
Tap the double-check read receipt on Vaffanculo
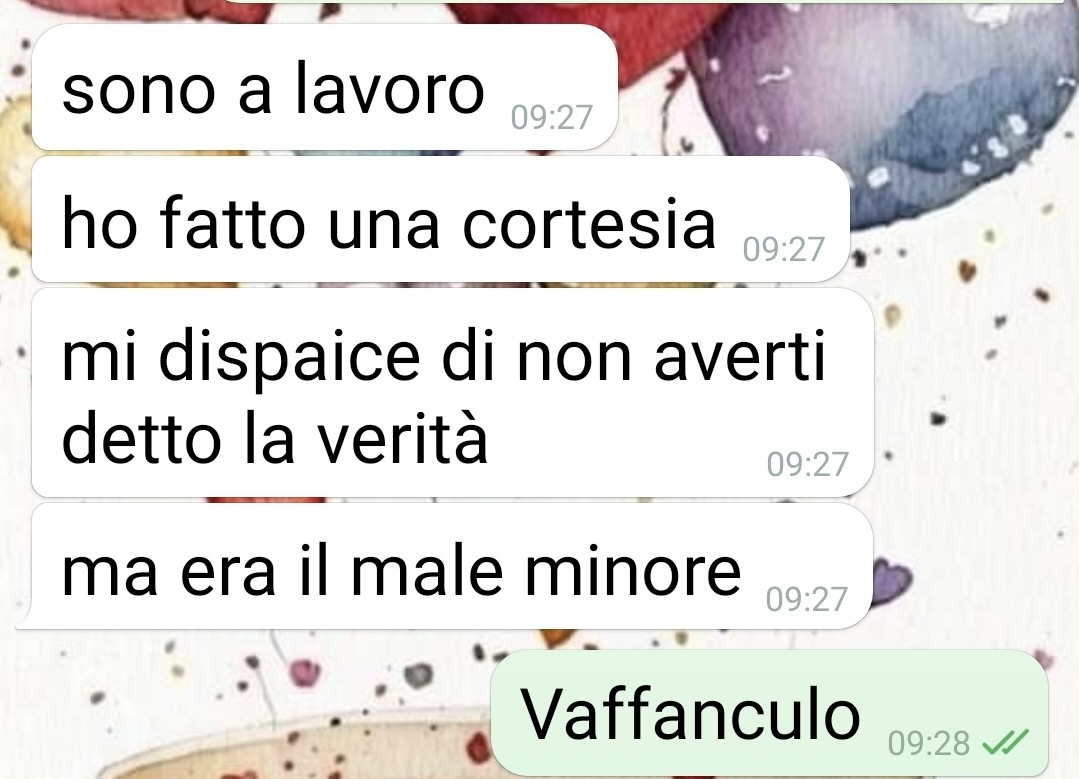tap(1005, 742)
